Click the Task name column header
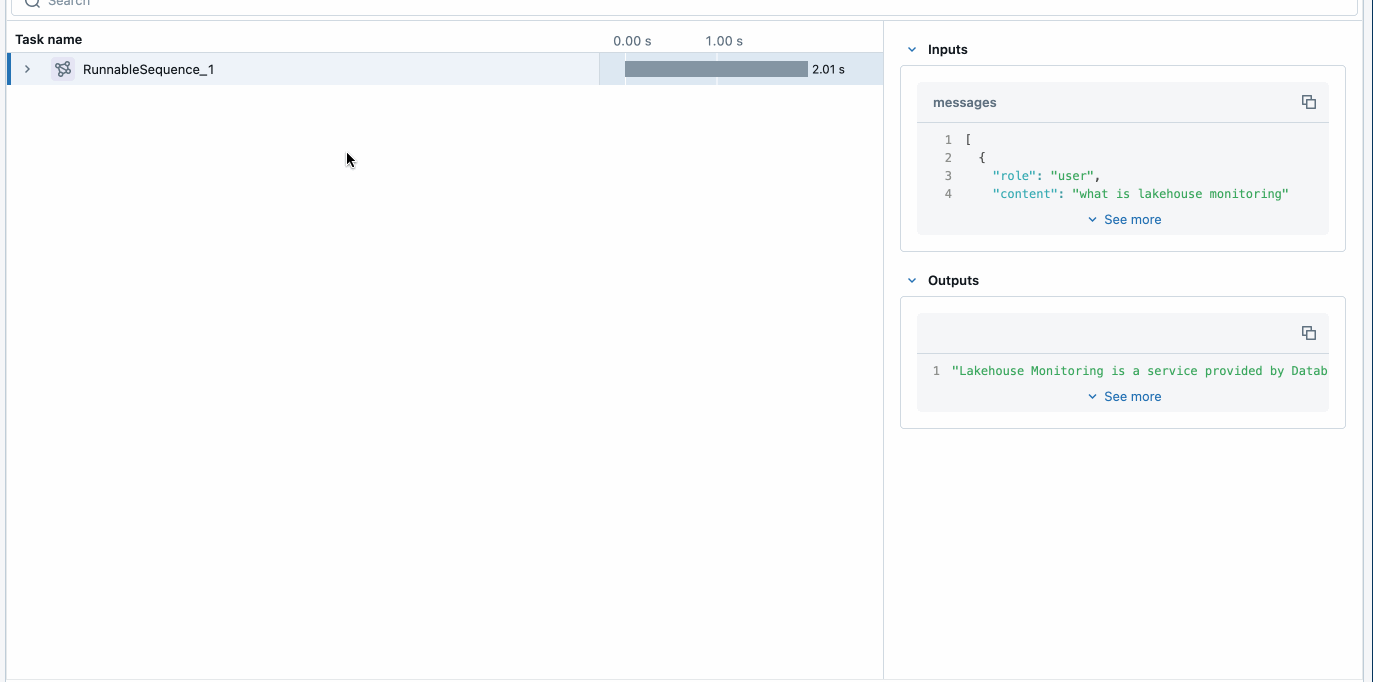 [x=49, y=40]
